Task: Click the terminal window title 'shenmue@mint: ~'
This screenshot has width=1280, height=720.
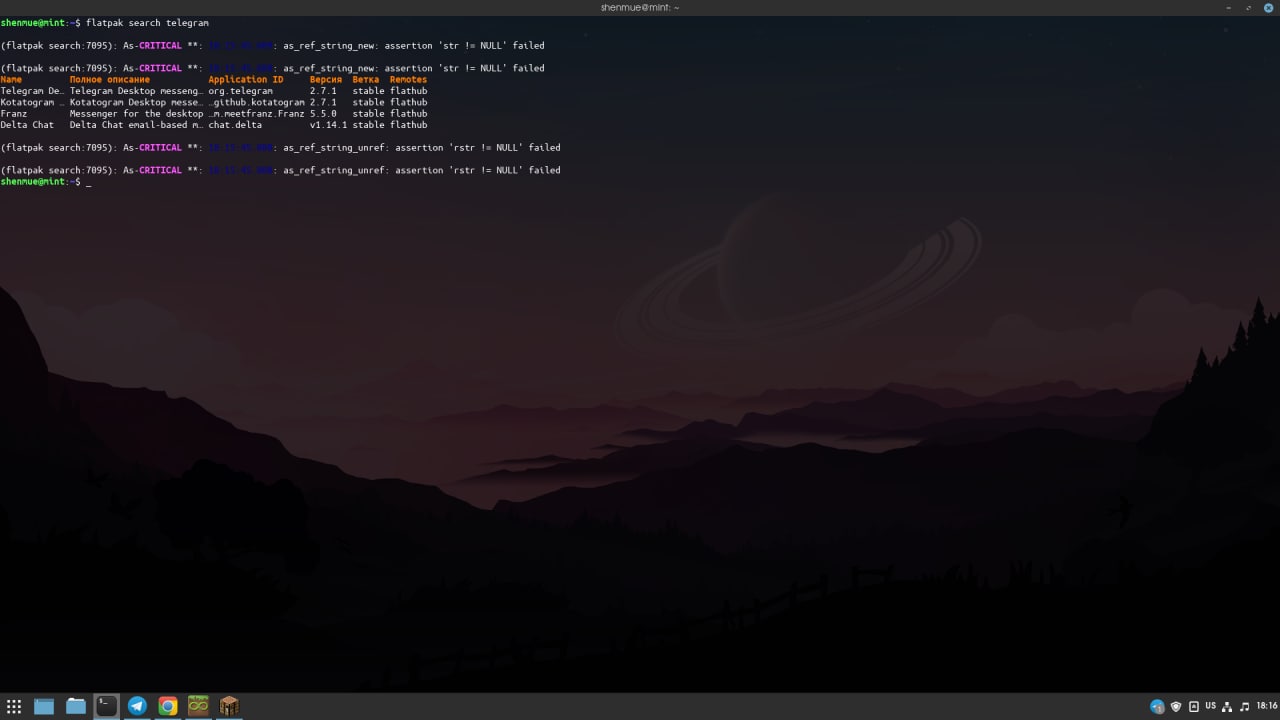Action: 640,7
